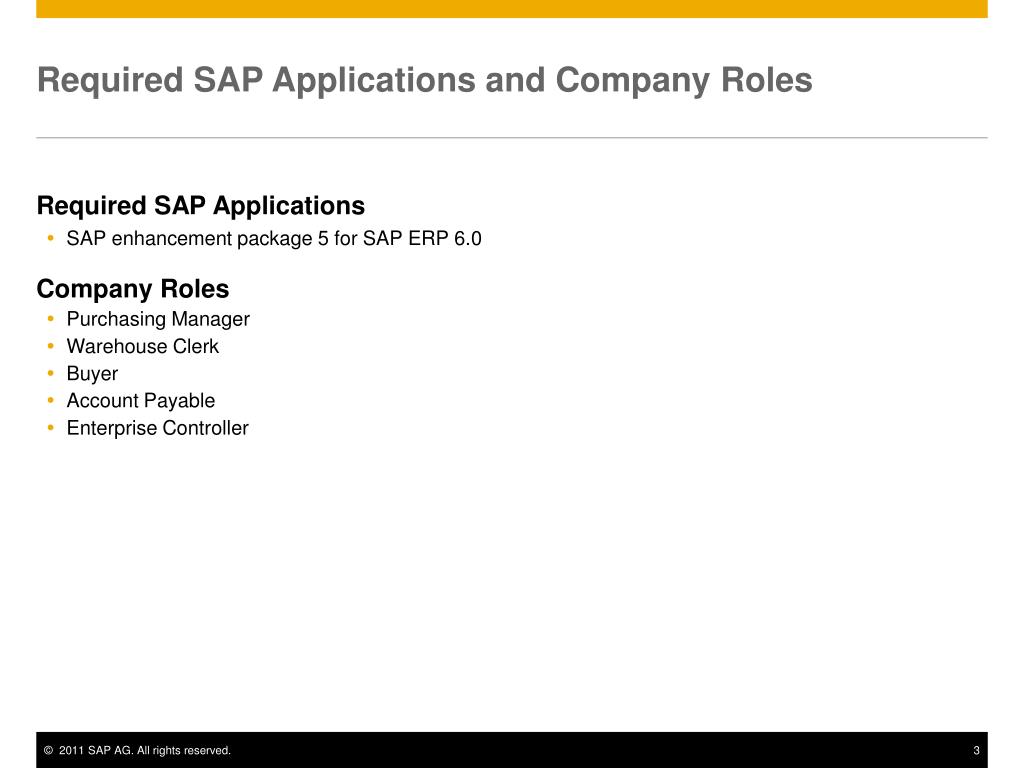Click the 'Buyer' bullet text
The width and height of the screenshot is (1024, 768).
tap(92, 374)
